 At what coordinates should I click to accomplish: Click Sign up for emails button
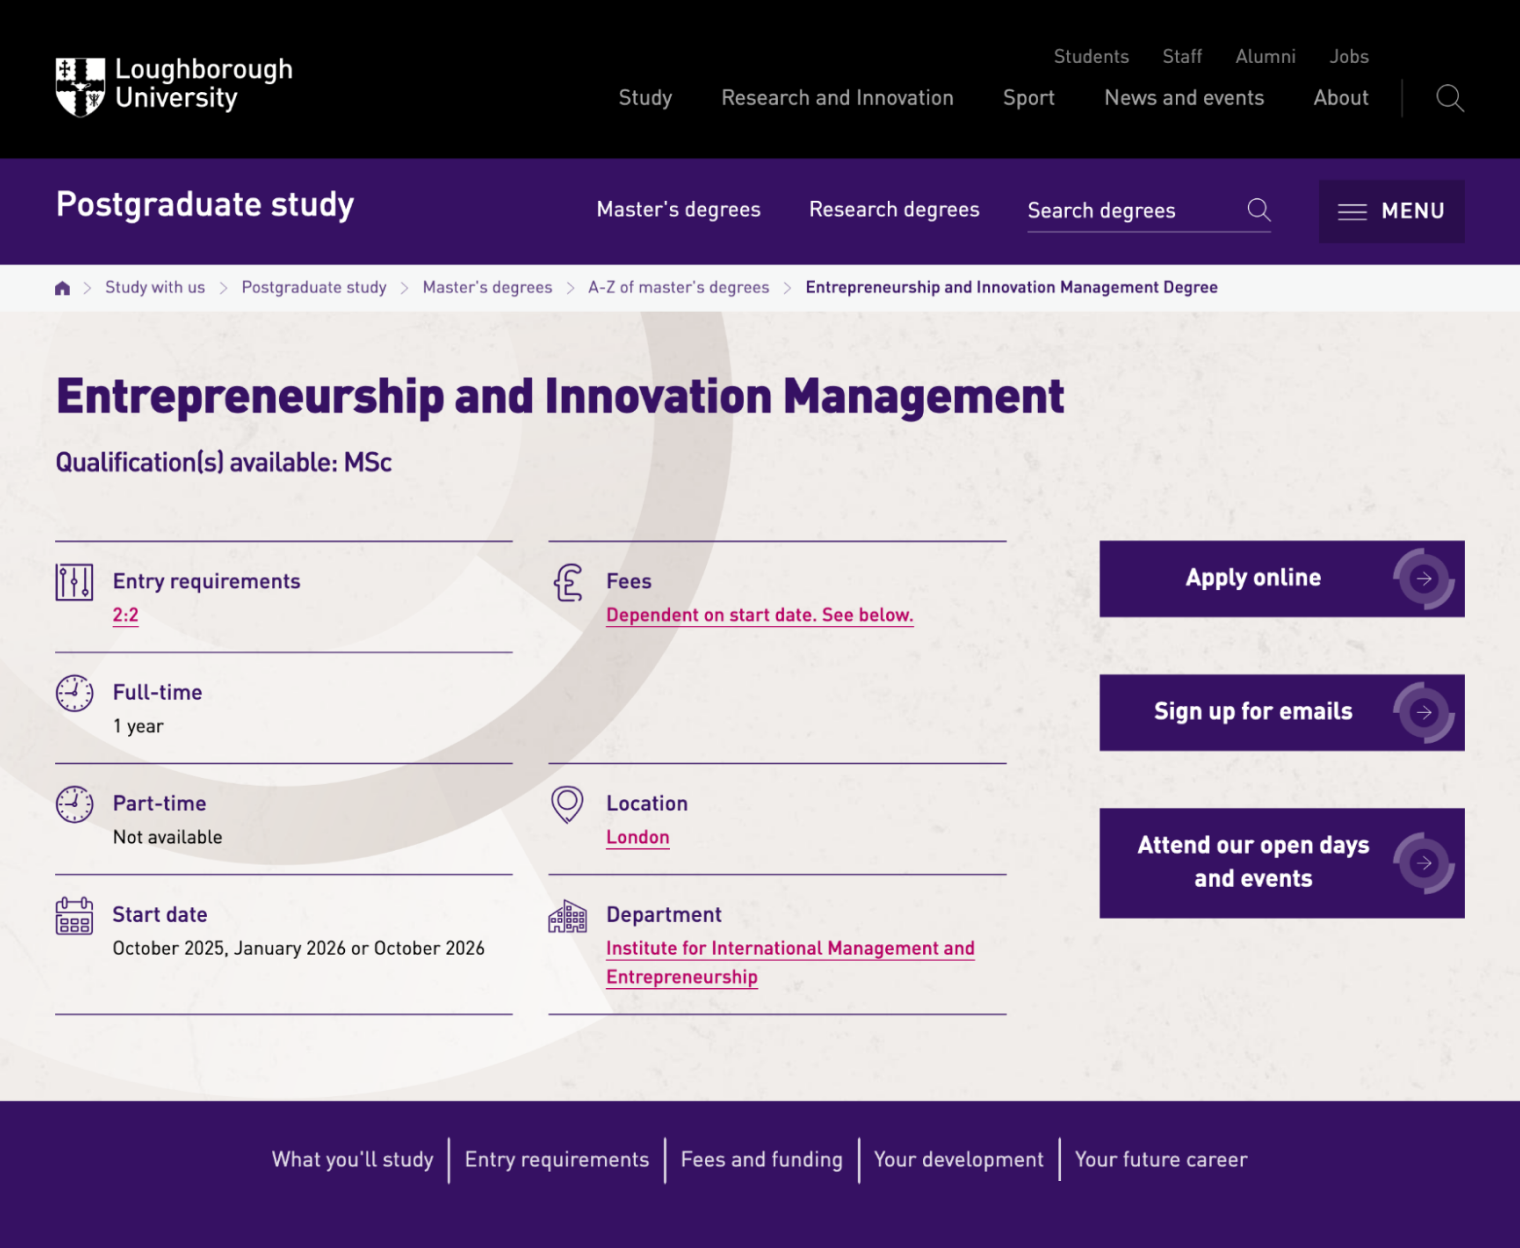(x=1282, y=713)
